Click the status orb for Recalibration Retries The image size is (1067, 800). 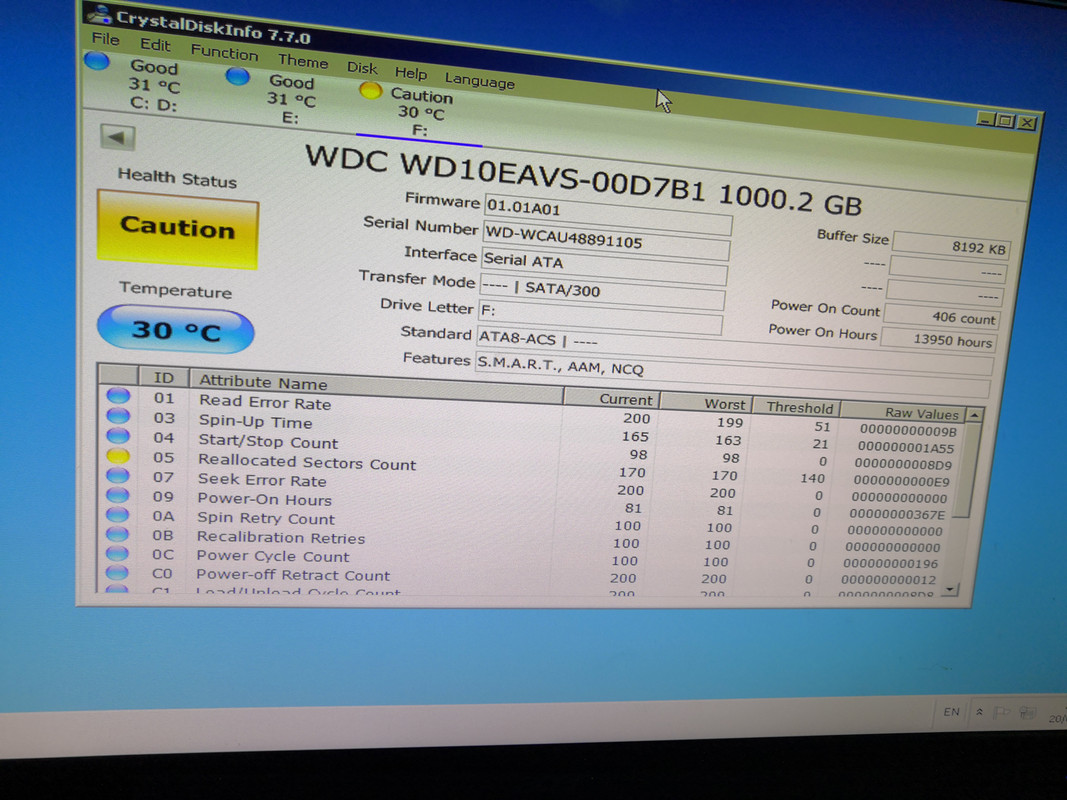(118, 535)
